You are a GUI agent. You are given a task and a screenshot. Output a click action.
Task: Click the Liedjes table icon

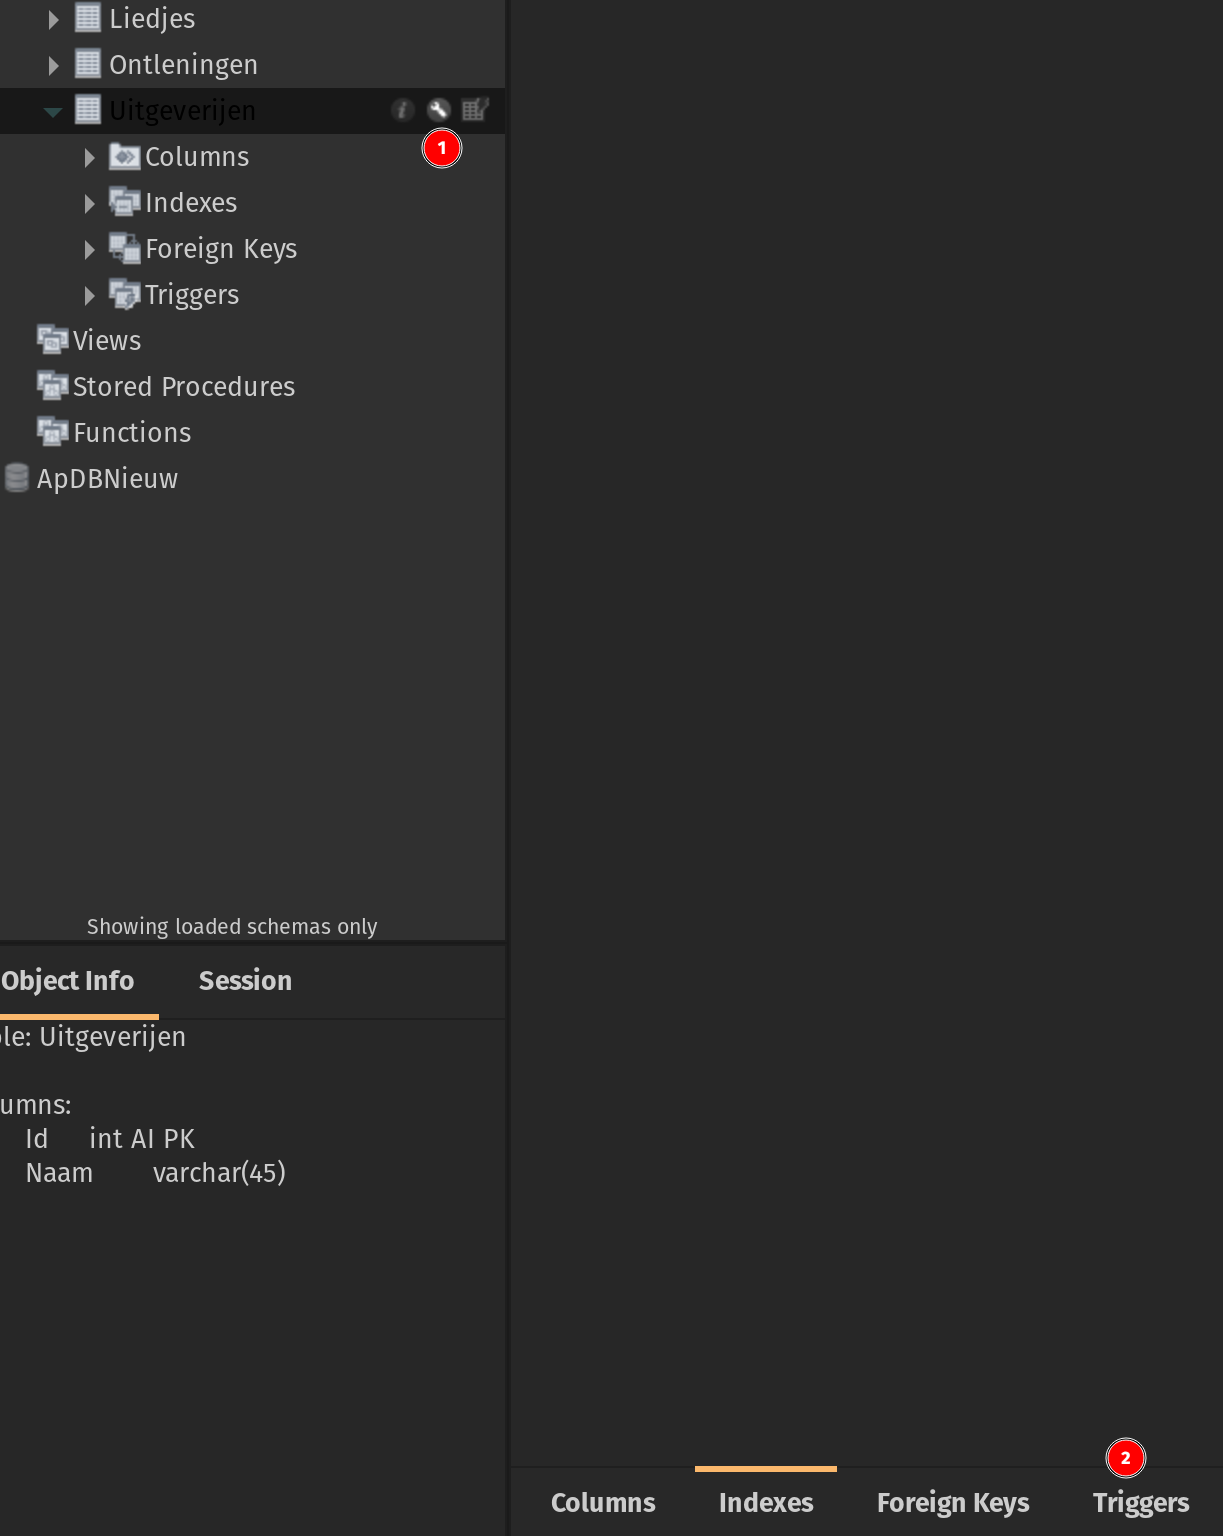[88, 18]
